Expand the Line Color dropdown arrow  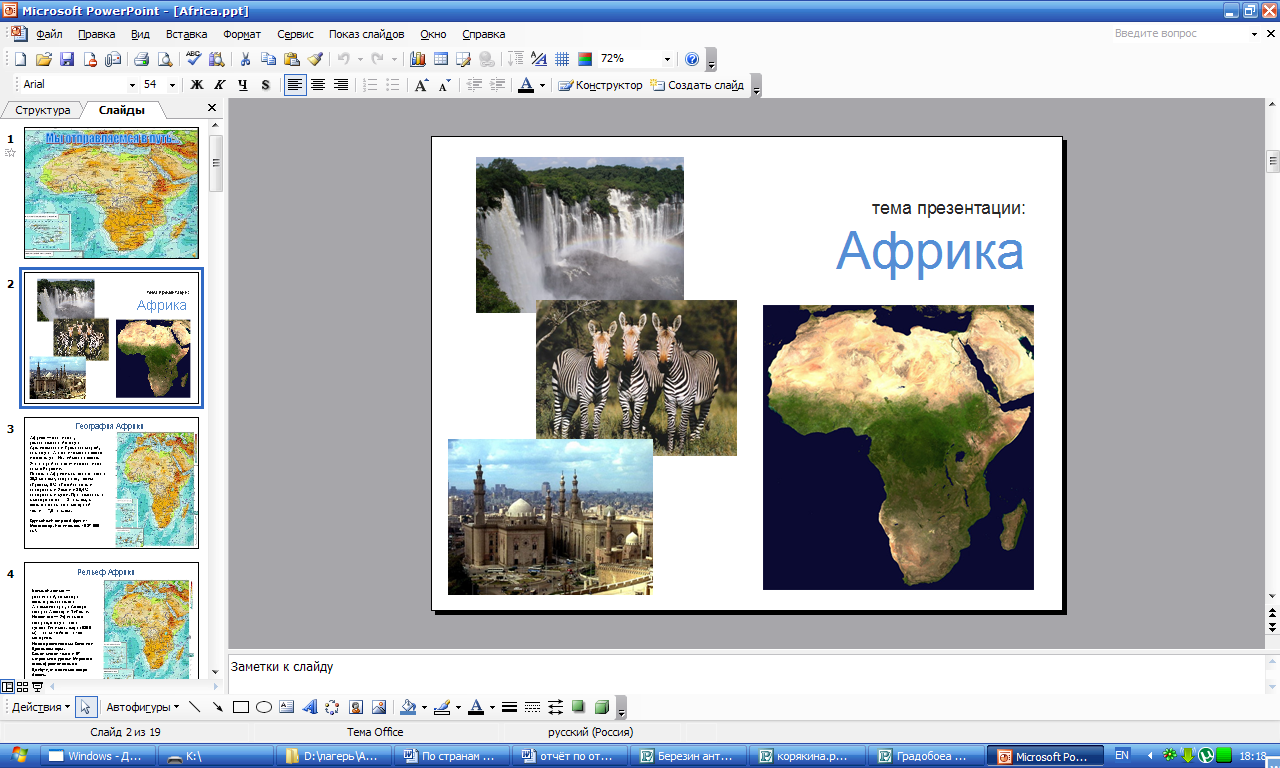coord(458,707)
